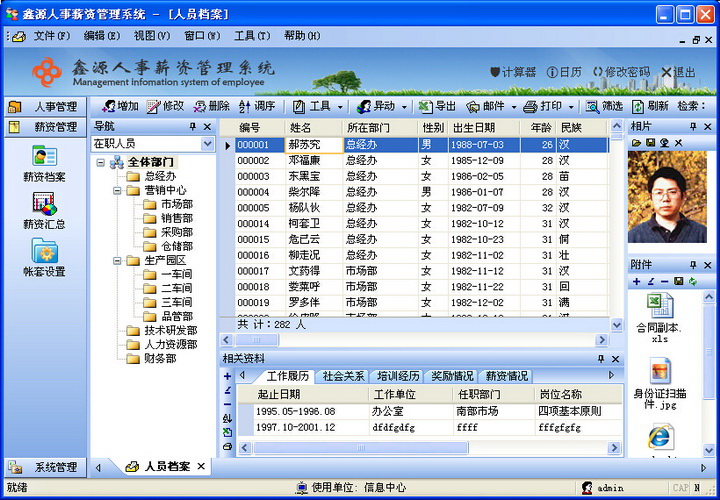Image resolution: width=720 pixels, height=500 pixels.
Task: Open the 人事管理 sidebar section
Action: point(45,107)
